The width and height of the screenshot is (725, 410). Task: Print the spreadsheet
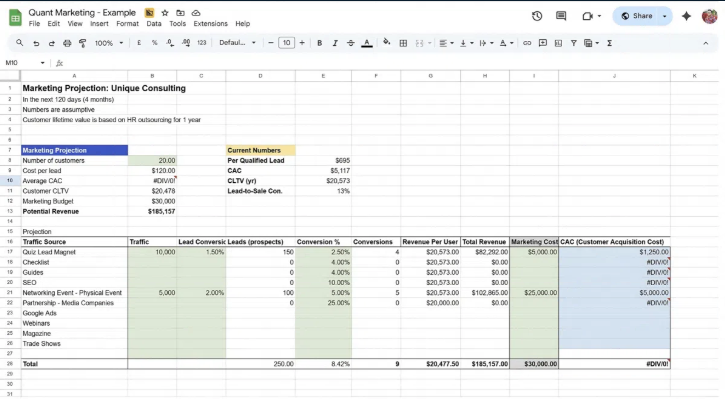click(67, 43)
